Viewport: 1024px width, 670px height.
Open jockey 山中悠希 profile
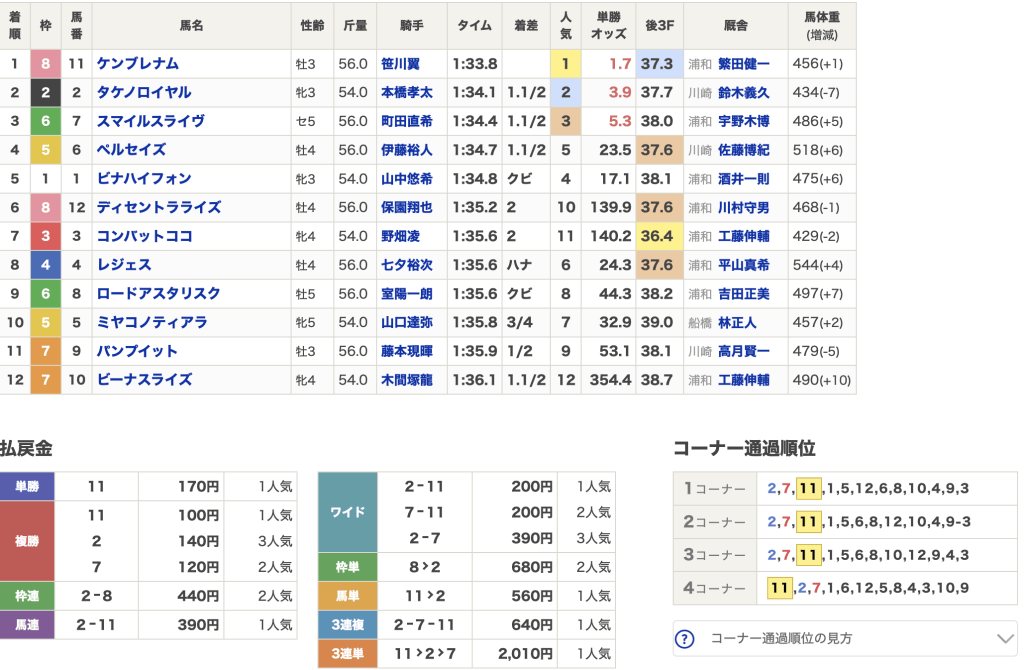pyautogui.click(x=407, y=179)
